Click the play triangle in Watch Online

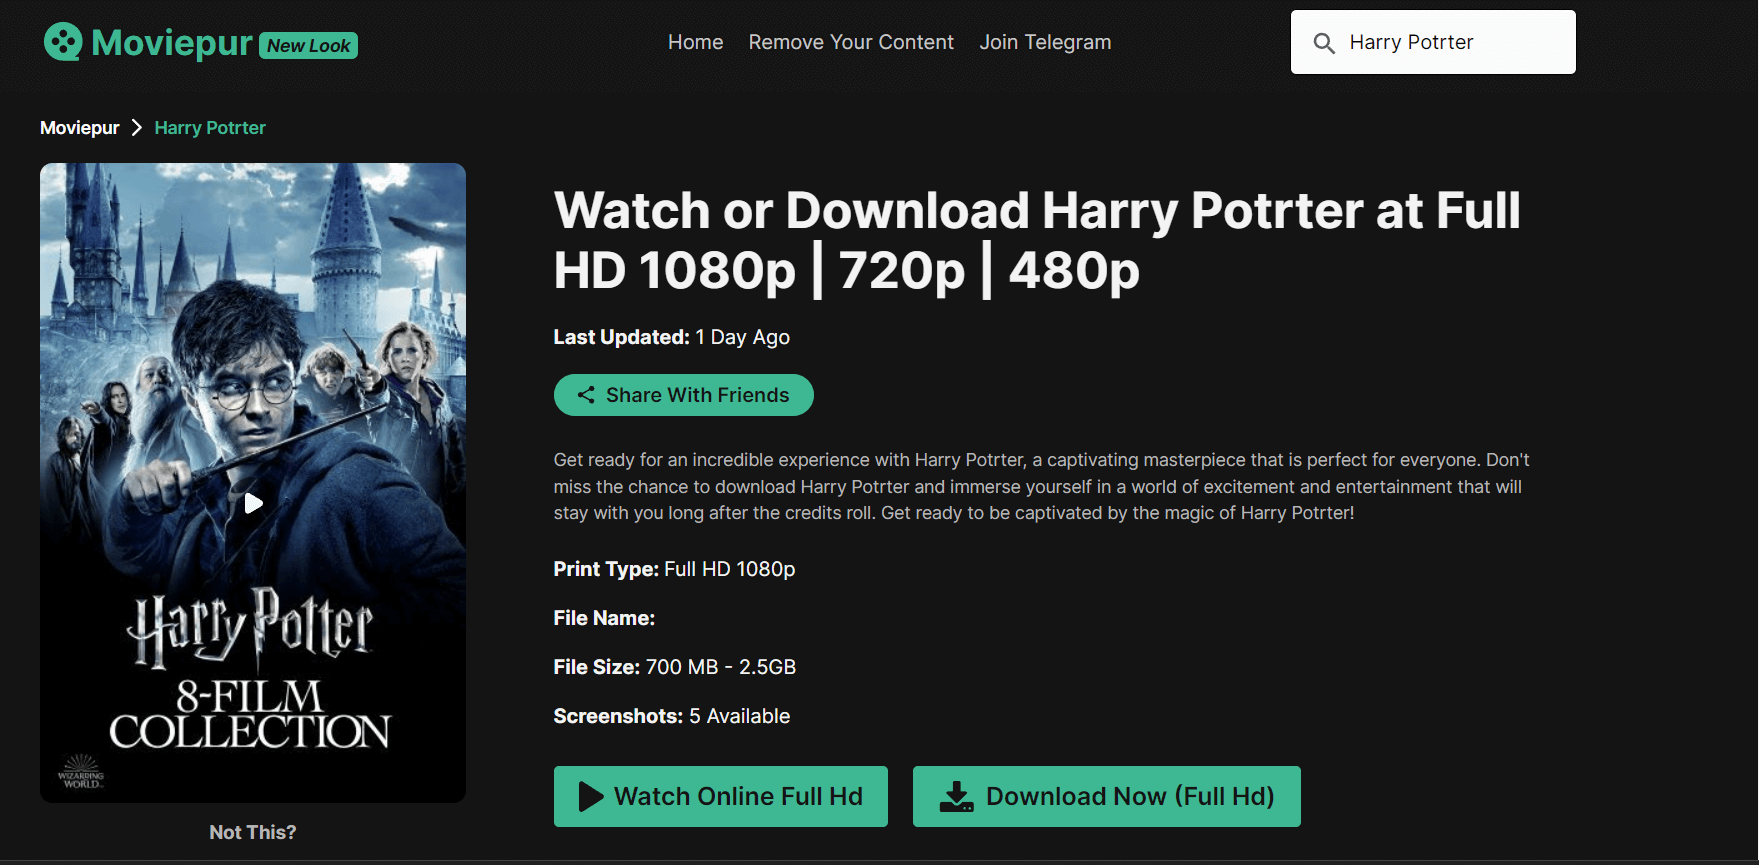tap(591, 796)
